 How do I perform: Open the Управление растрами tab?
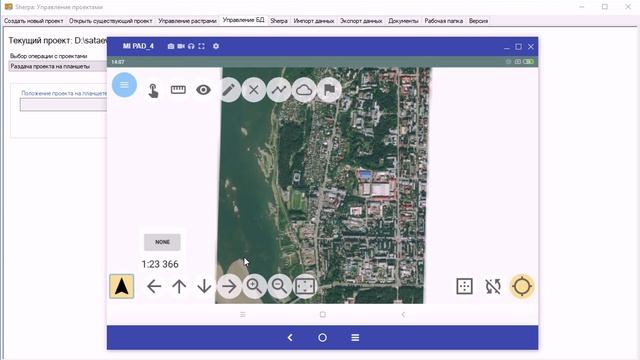pyautogui.click(x=187, y=21)
